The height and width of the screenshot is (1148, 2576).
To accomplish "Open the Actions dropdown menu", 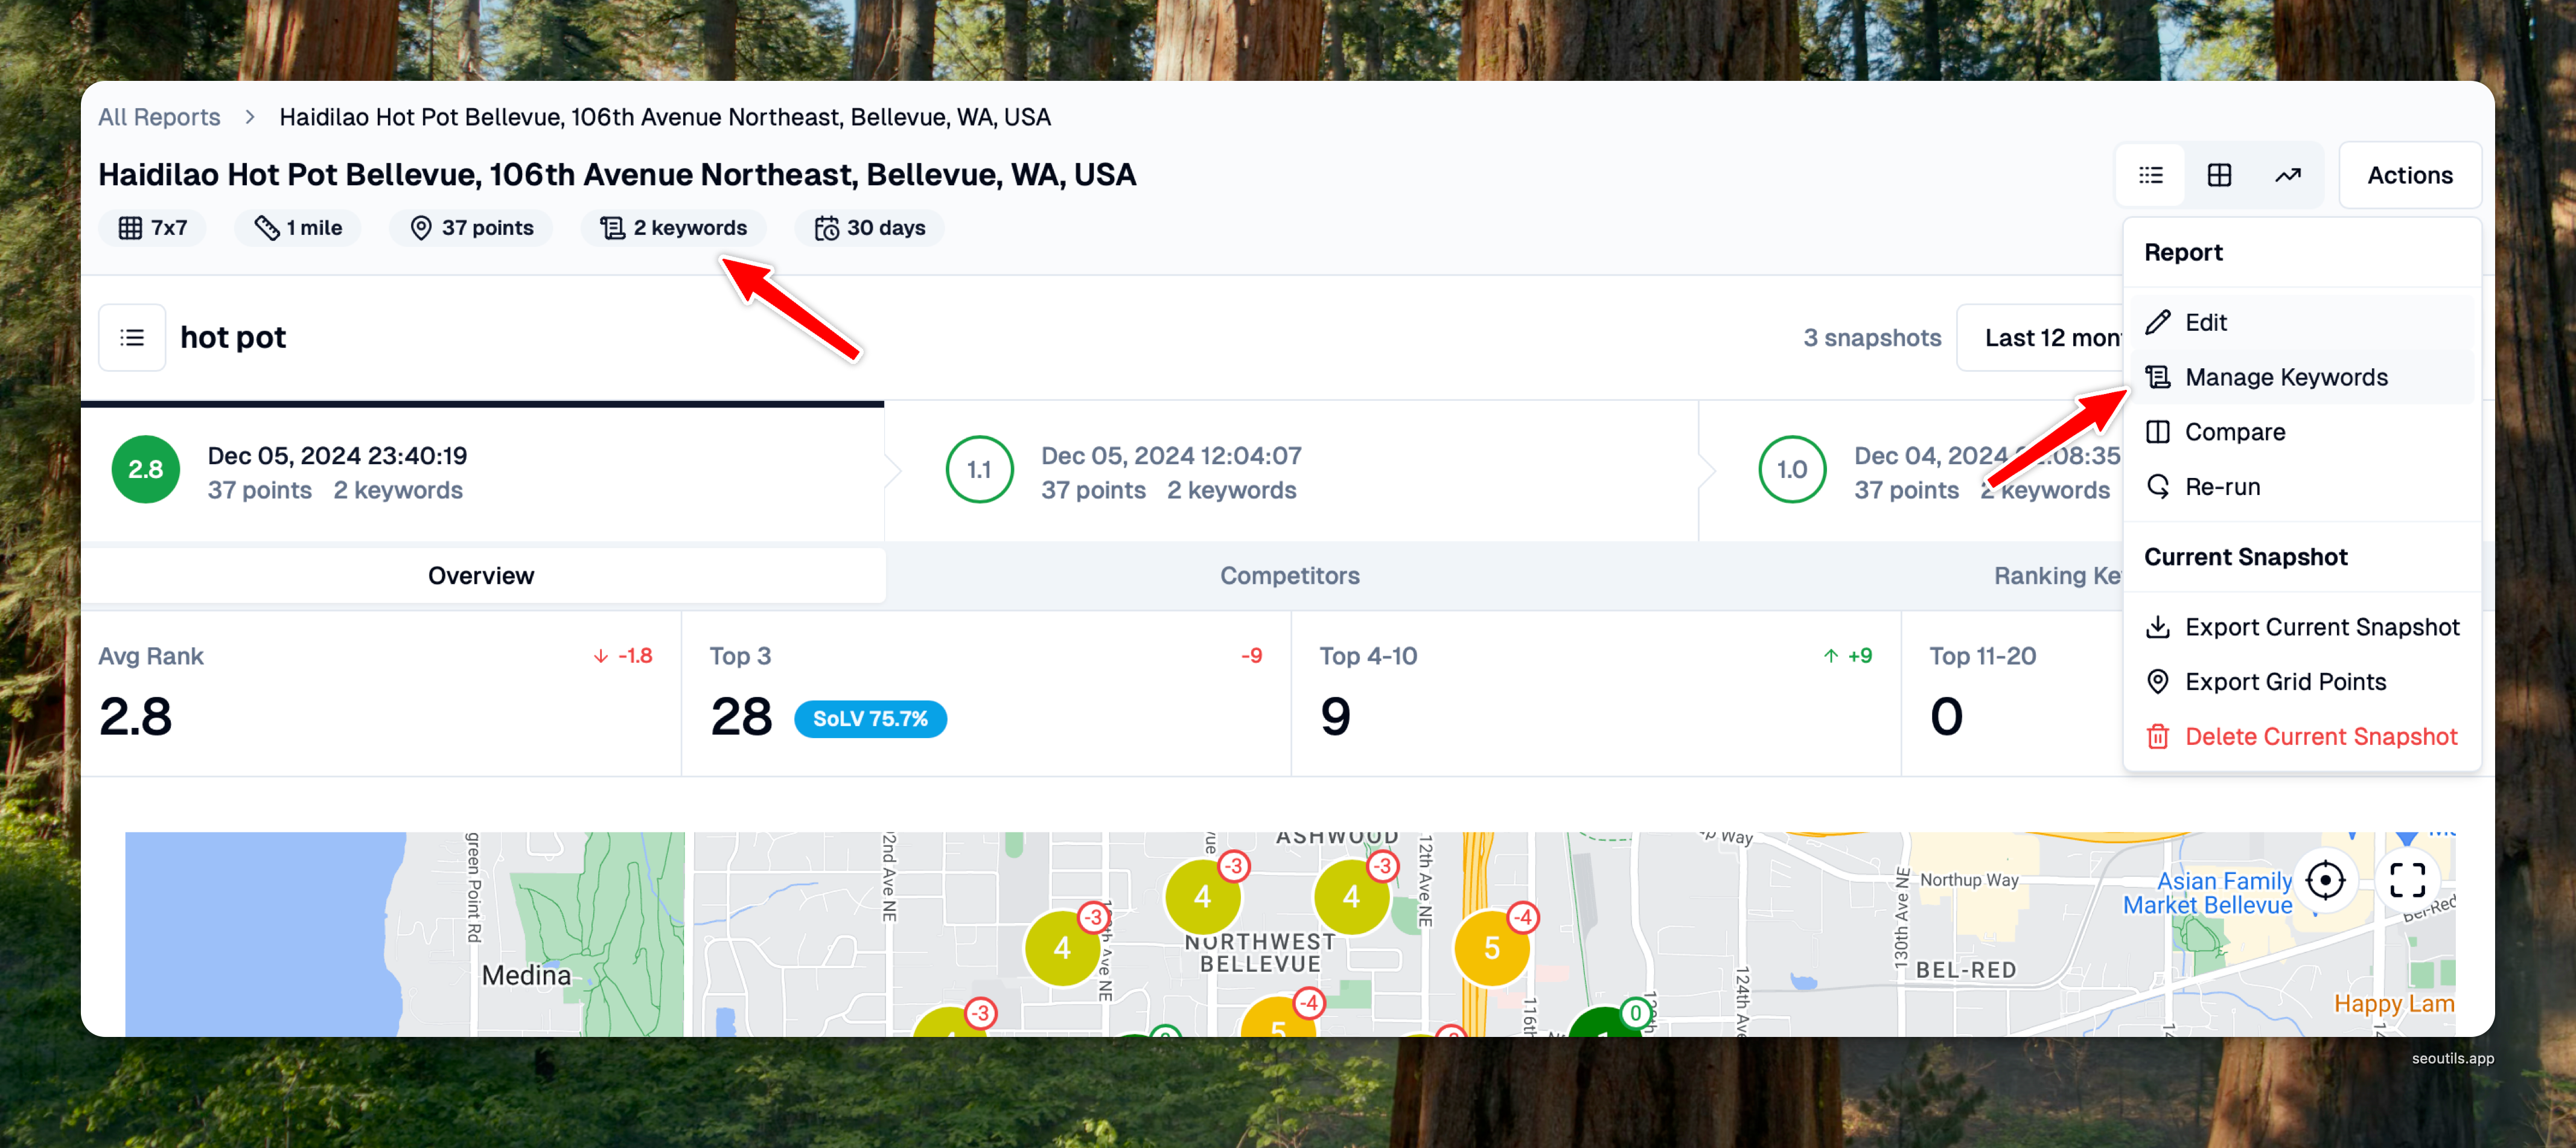I will 2409,175.
